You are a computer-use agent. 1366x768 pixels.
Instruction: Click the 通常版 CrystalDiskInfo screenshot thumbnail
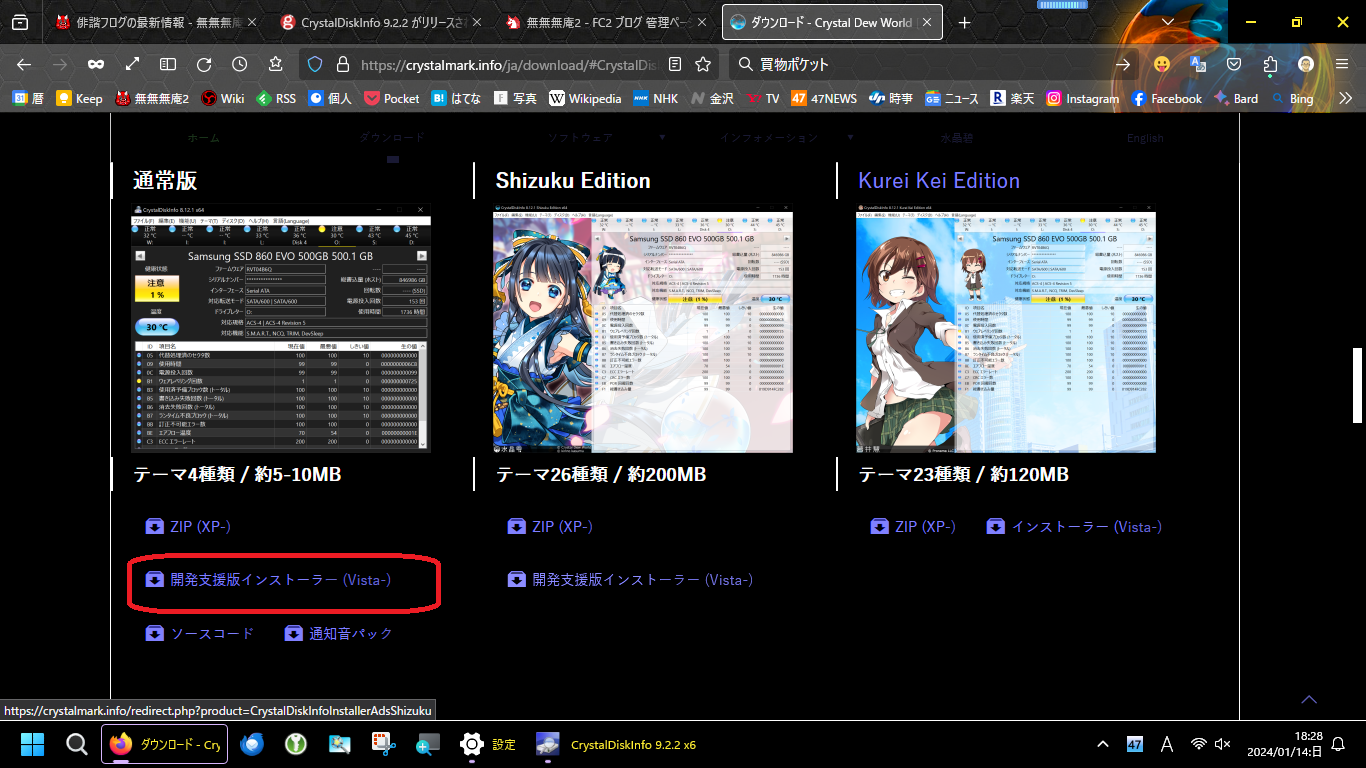(281, 329)
